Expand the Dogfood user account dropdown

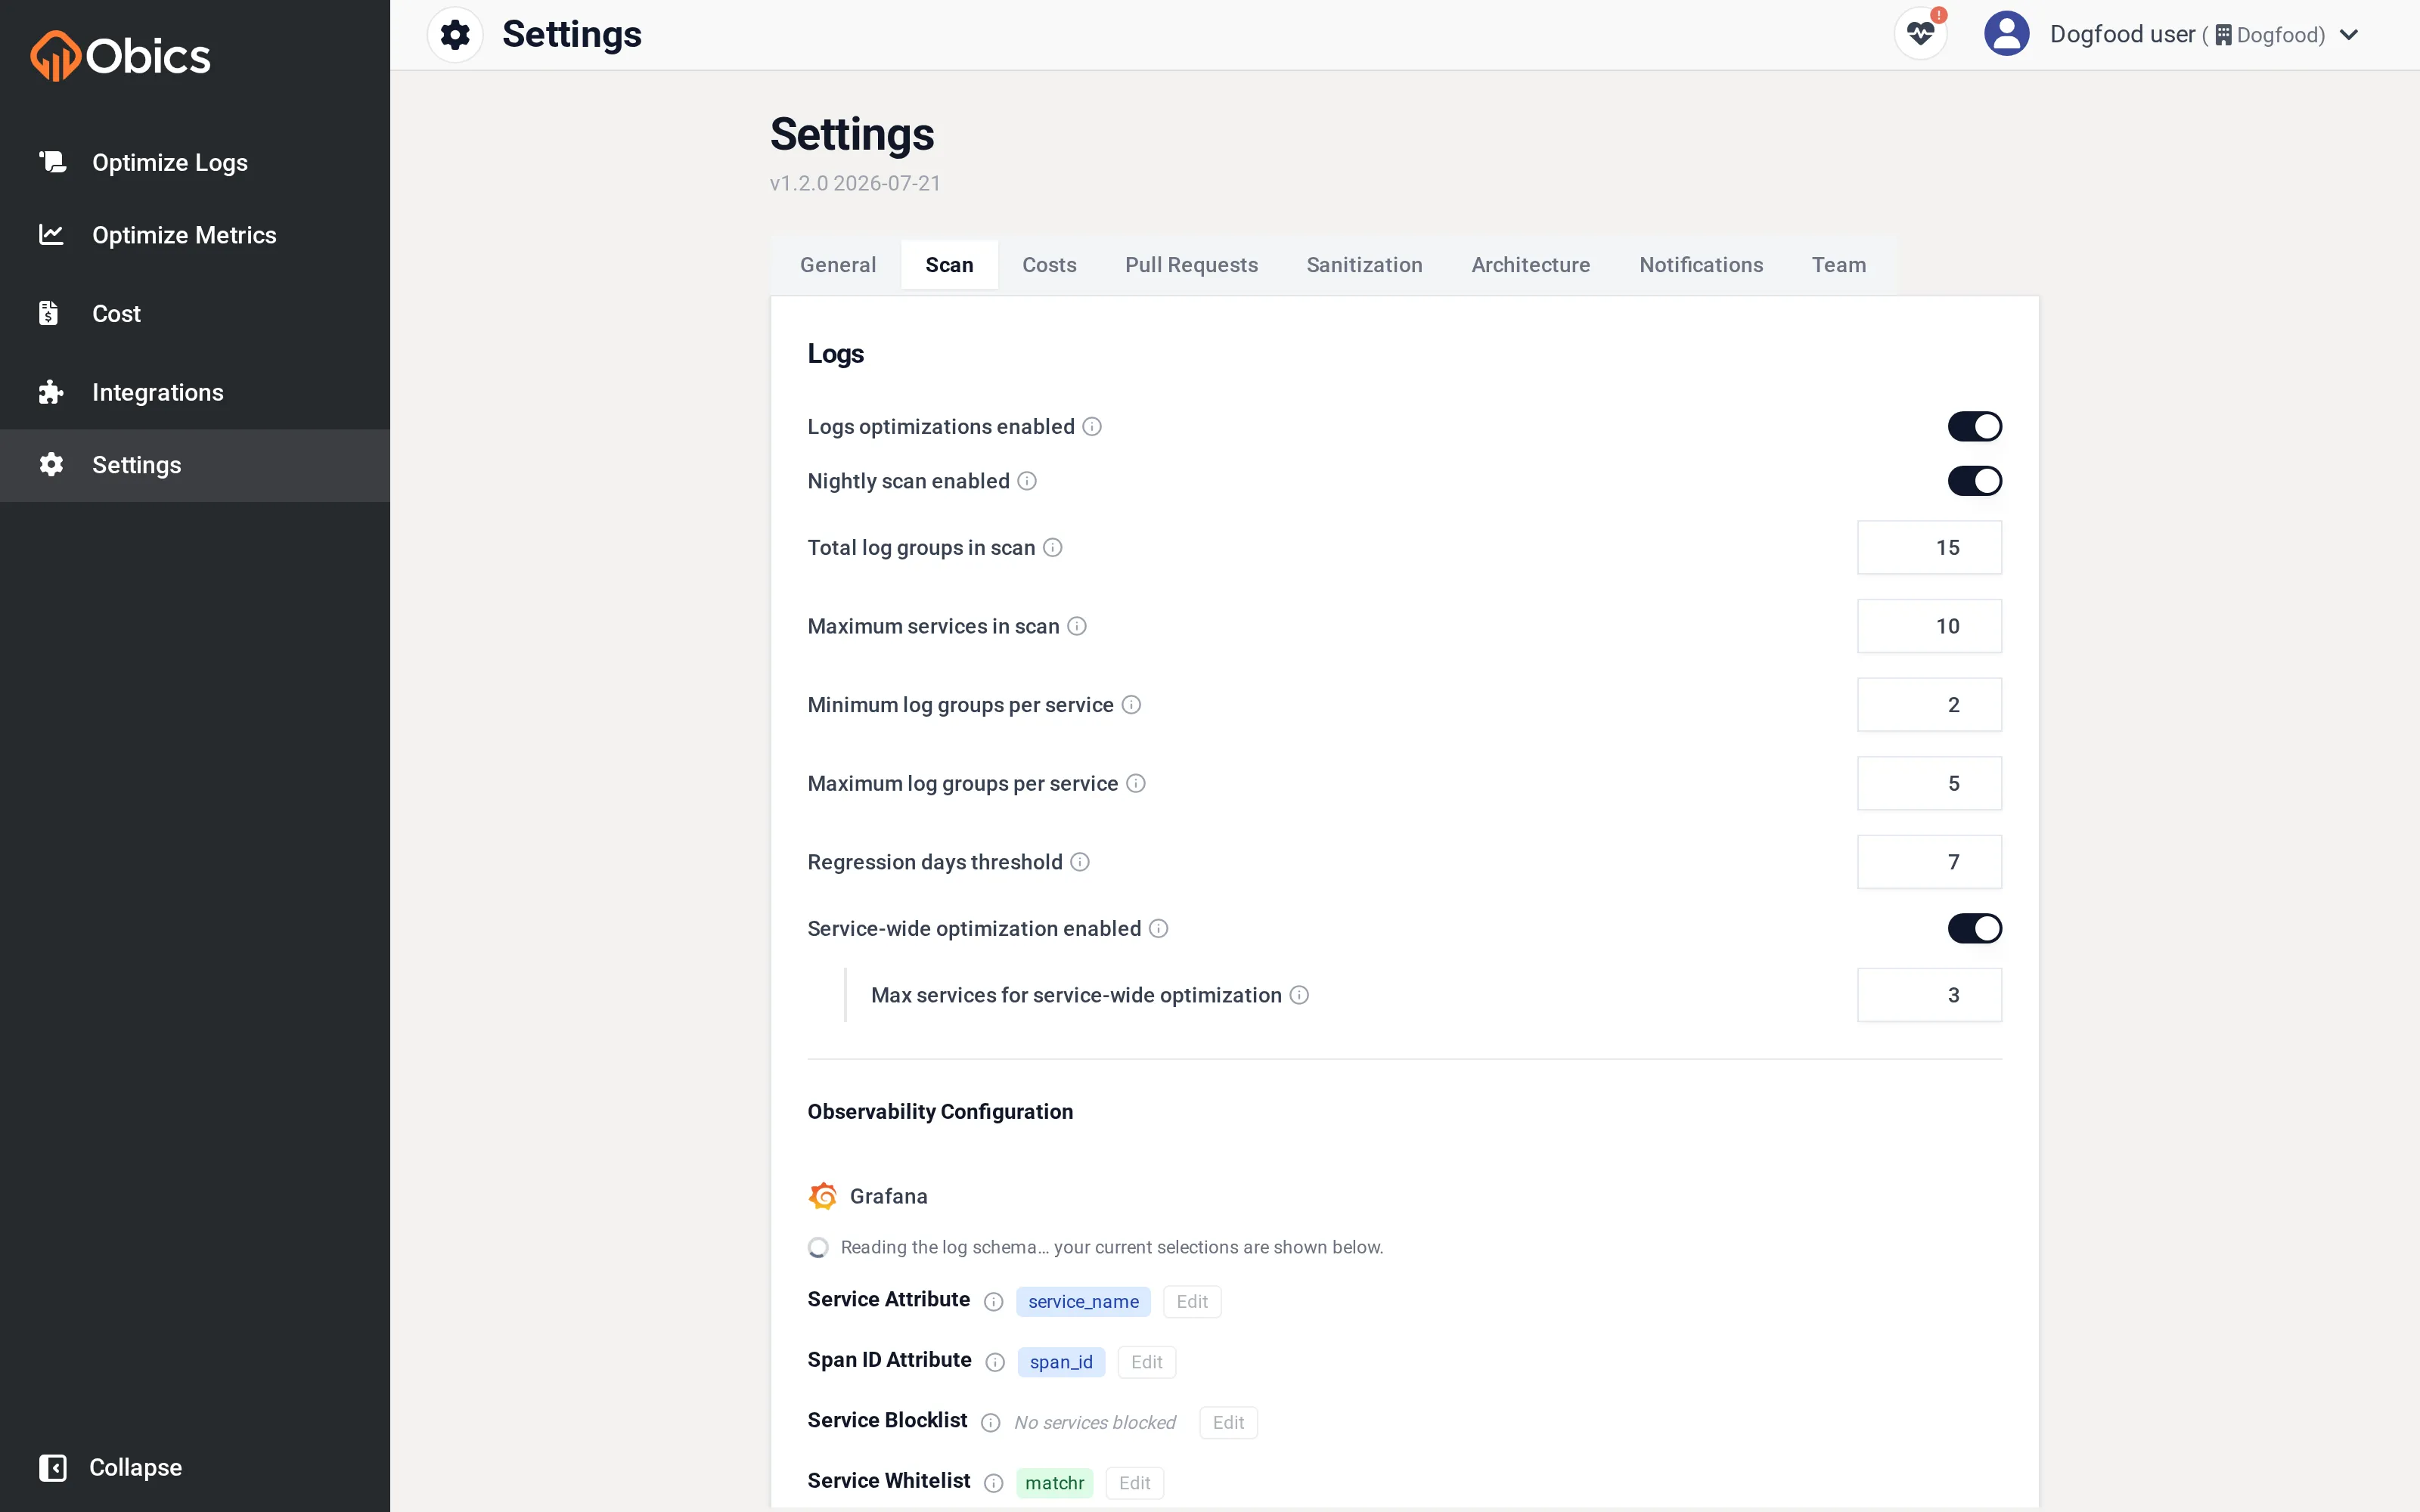(x=2349, y=35)
